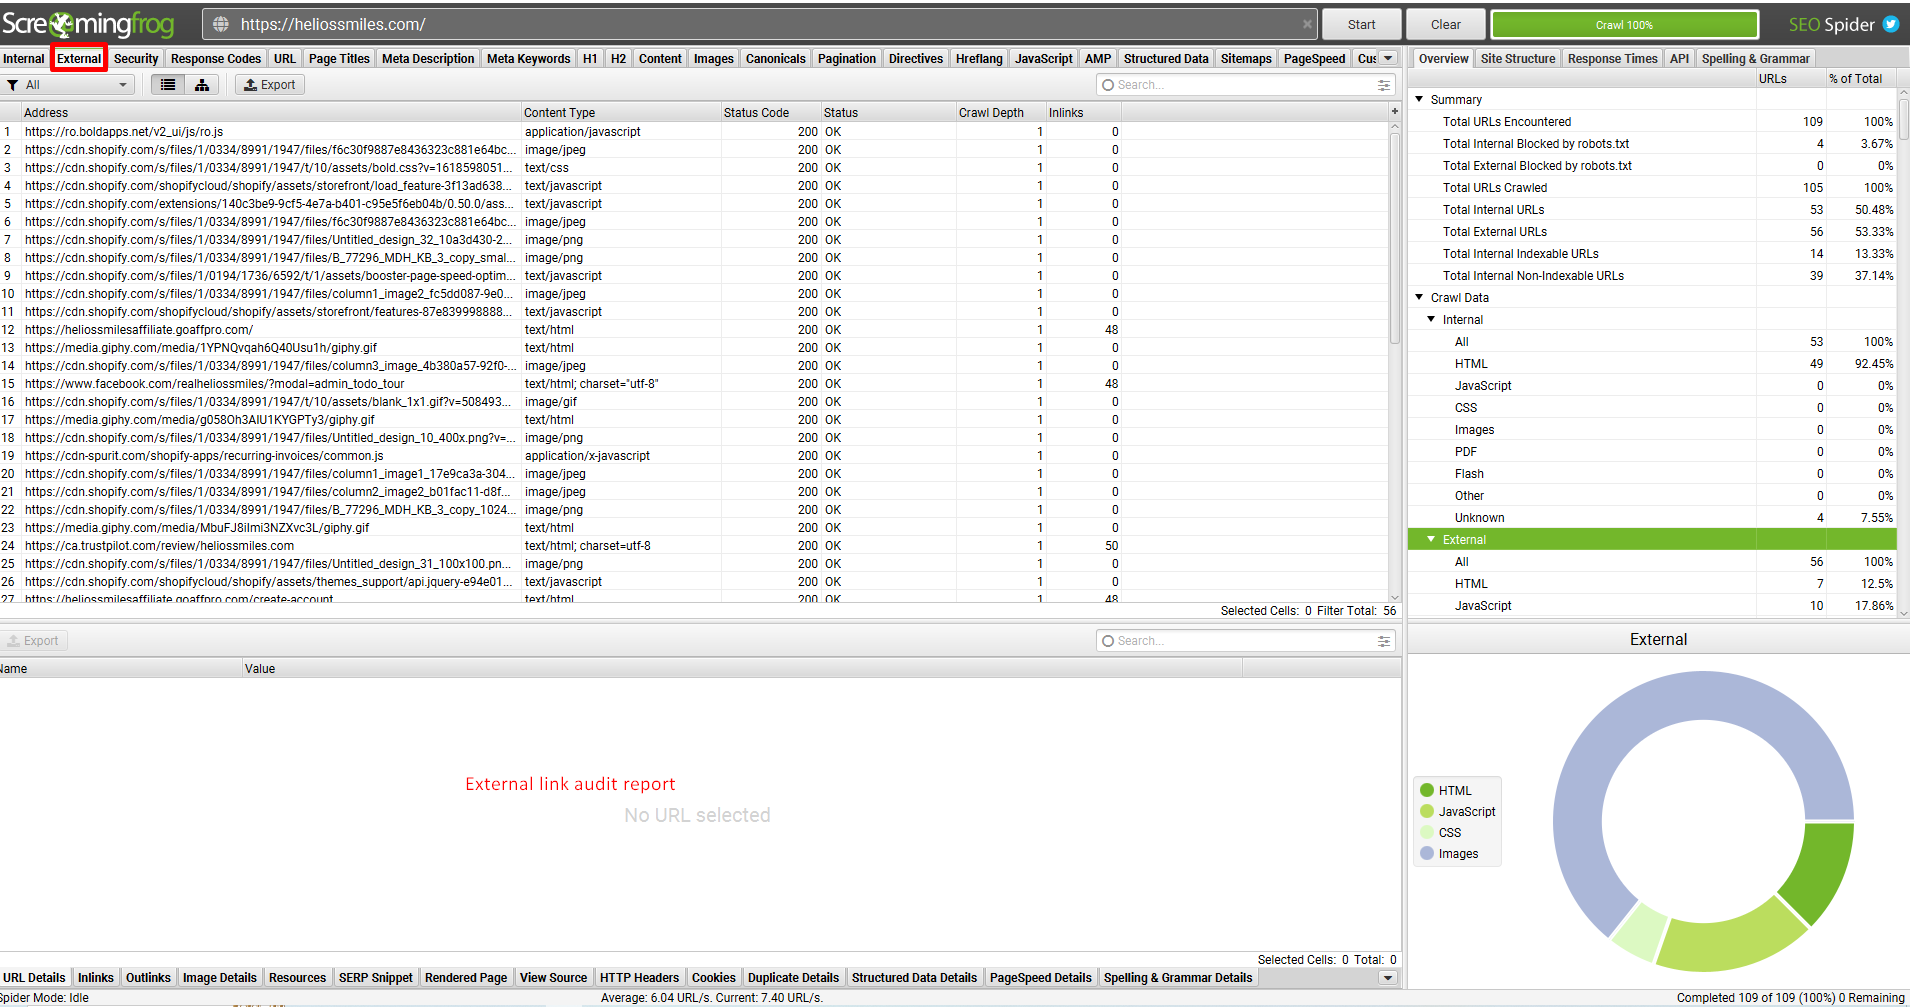Select the ro.boldapps.net ro.js row

(x=694, y=131)
